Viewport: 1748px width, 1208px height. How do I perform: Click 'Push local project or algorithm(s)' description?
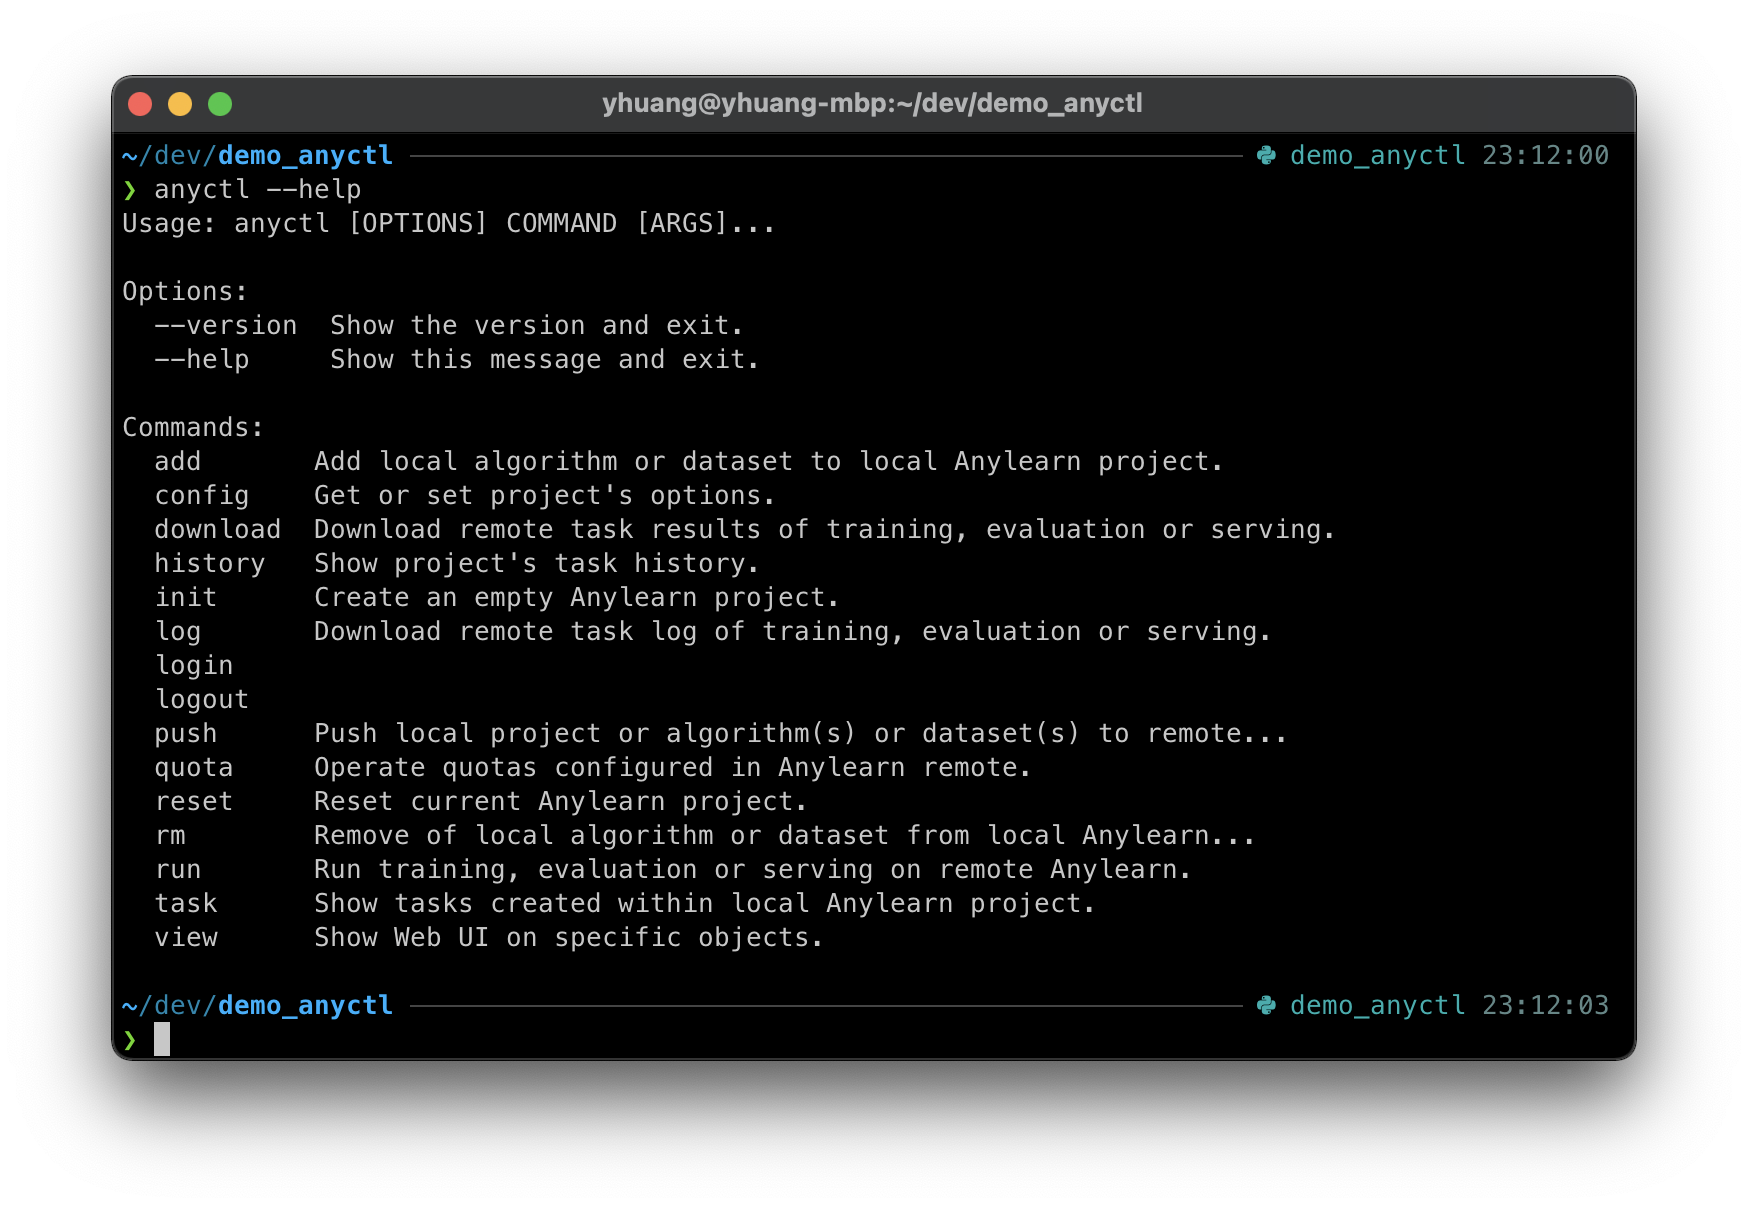[801, 734]
